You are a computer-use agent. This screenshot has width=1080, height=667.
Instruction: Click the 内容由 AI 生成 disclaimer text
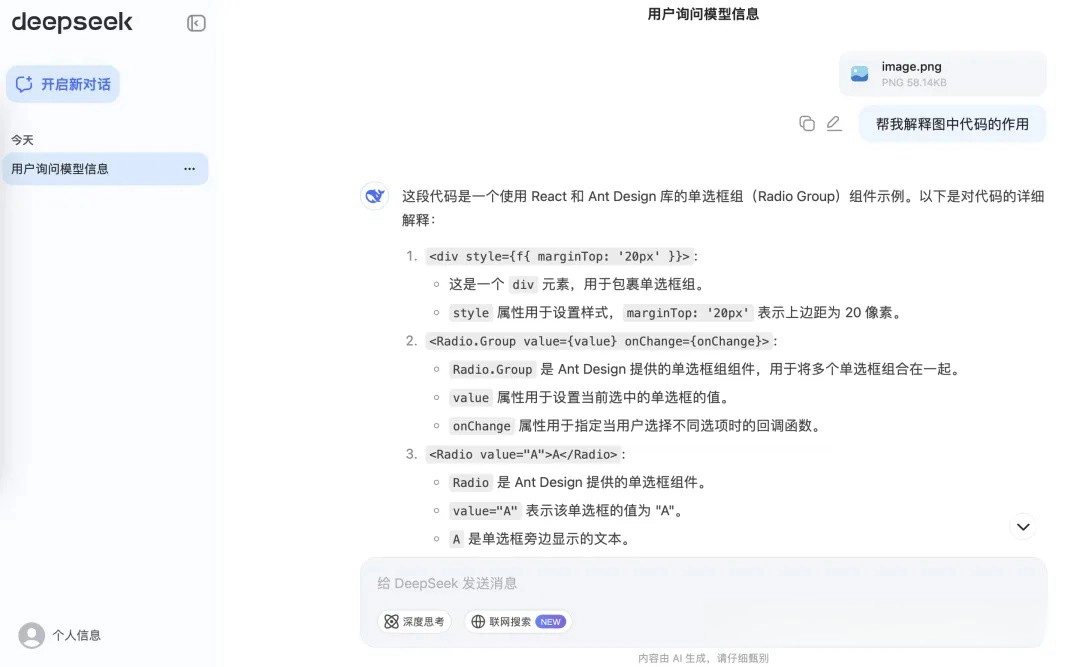(703, 658)
